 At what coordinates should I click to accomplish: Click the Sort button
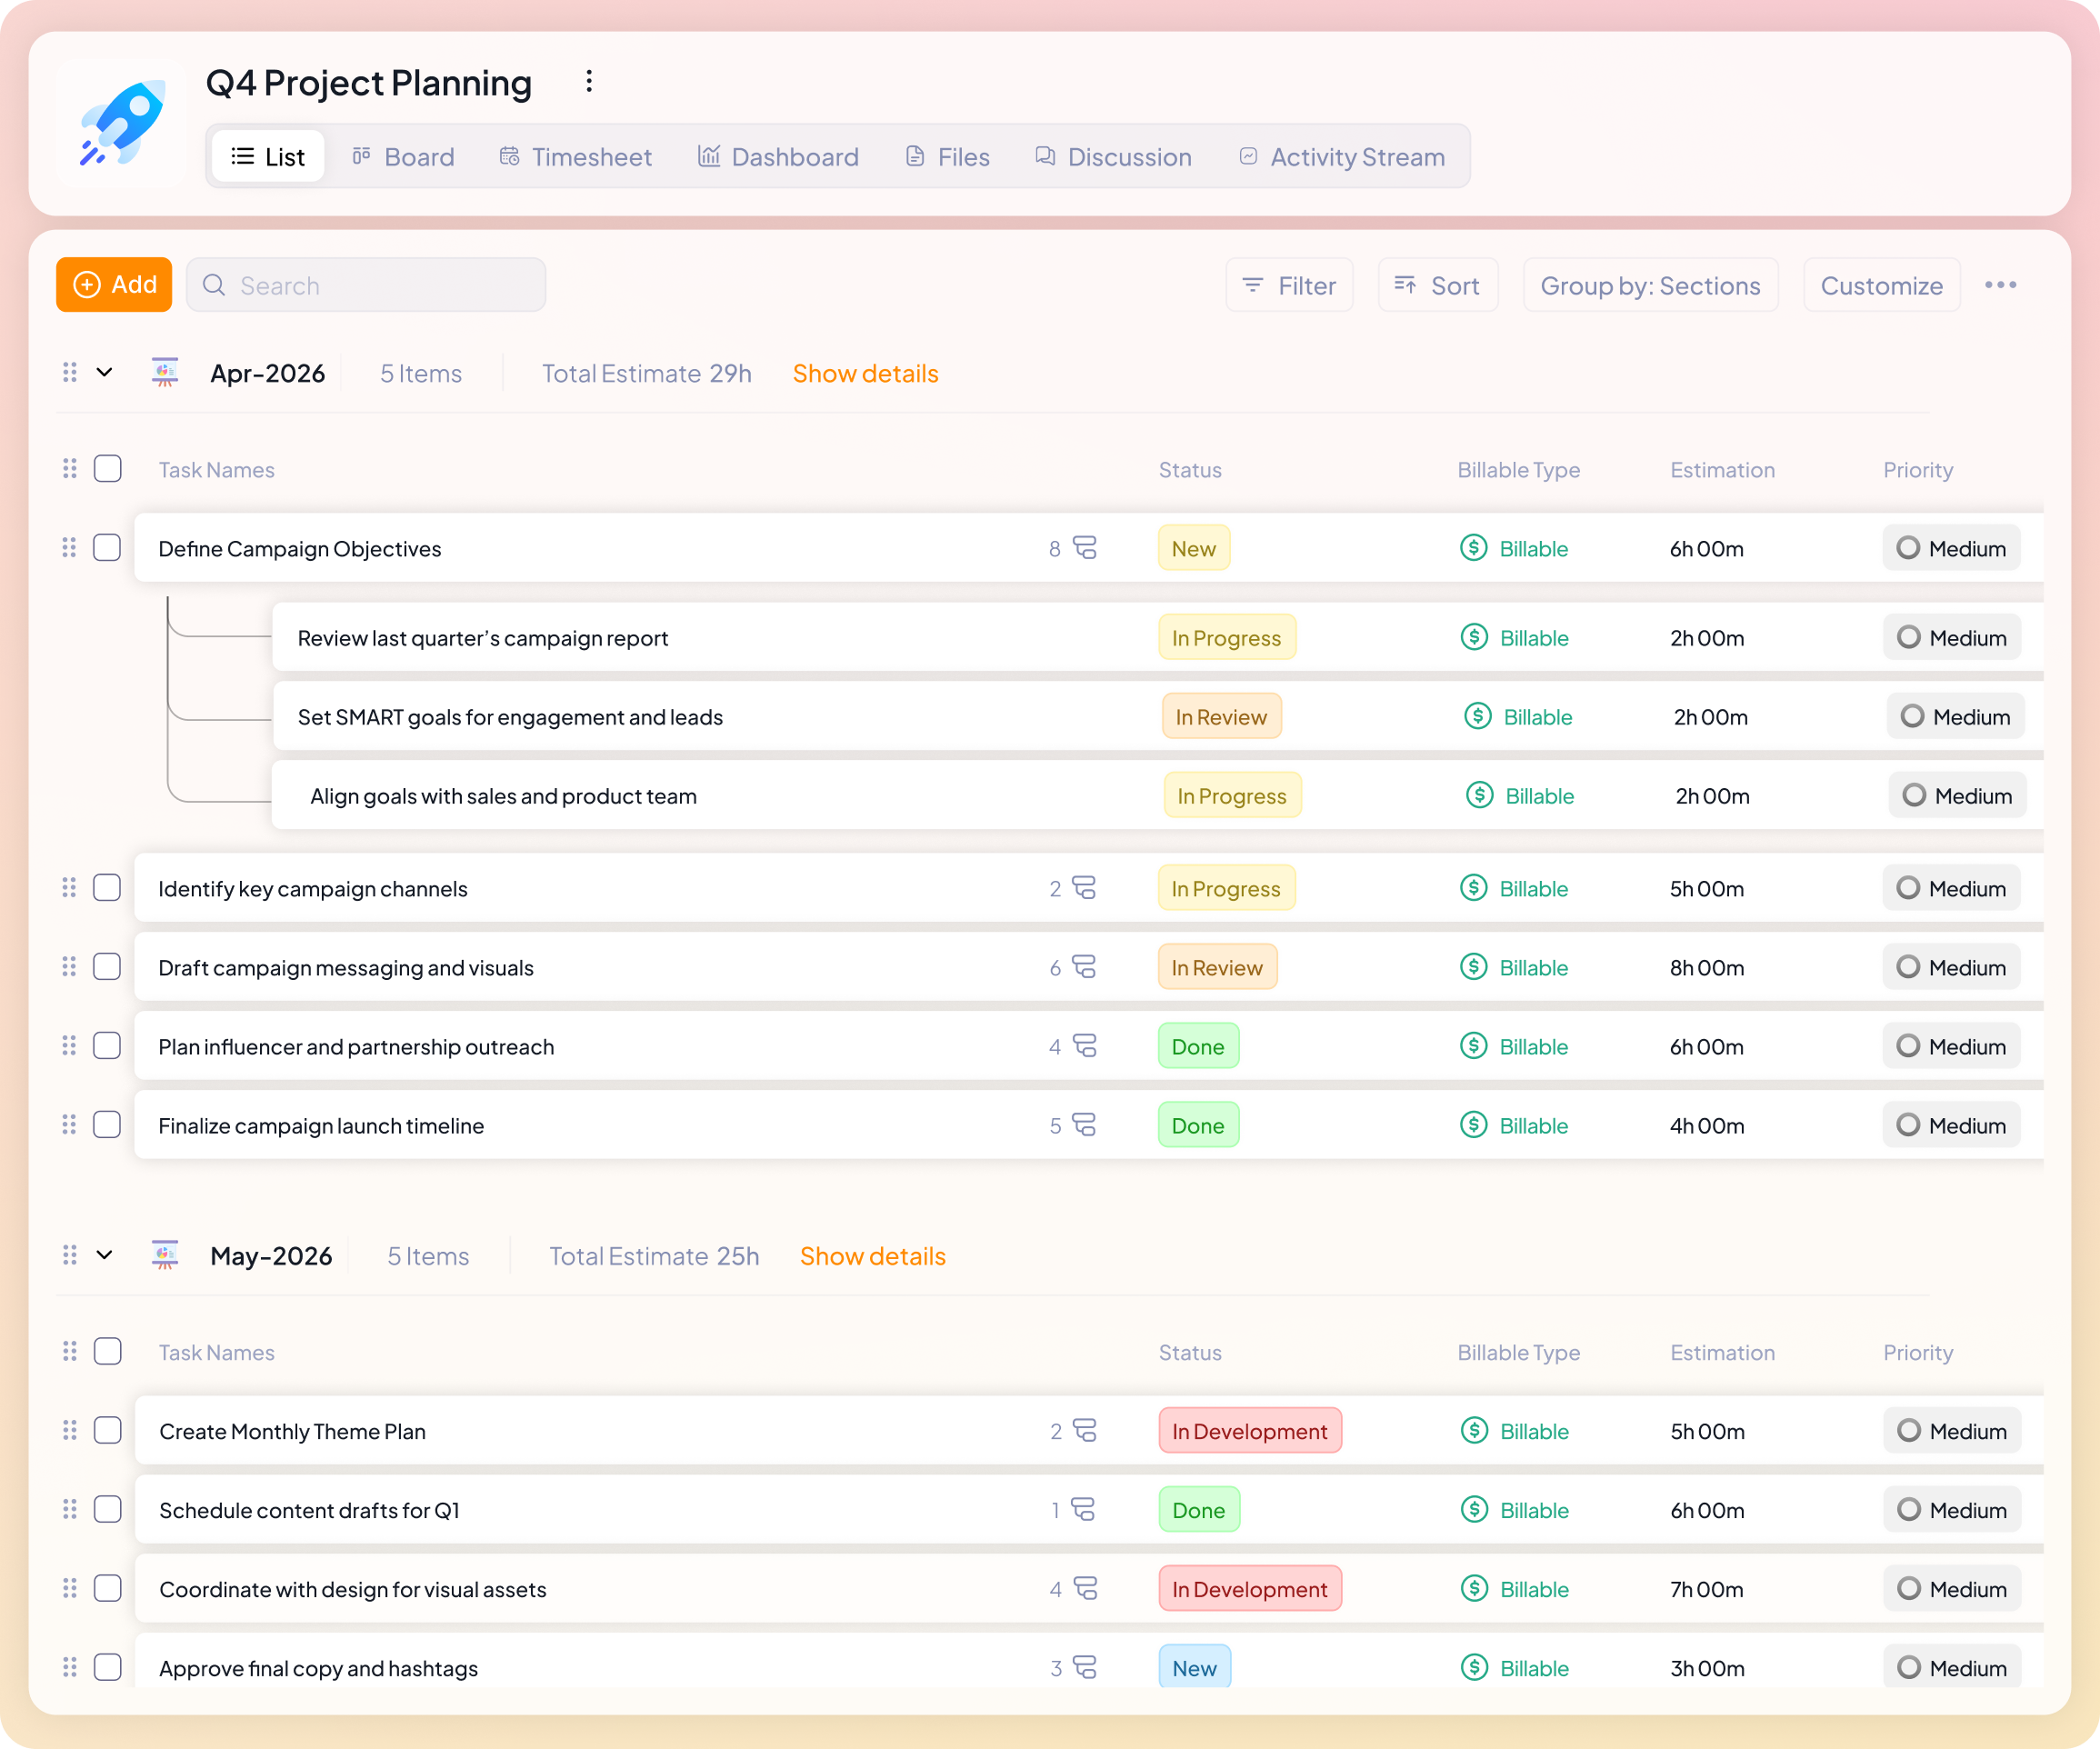click(x=1437, y=285)
